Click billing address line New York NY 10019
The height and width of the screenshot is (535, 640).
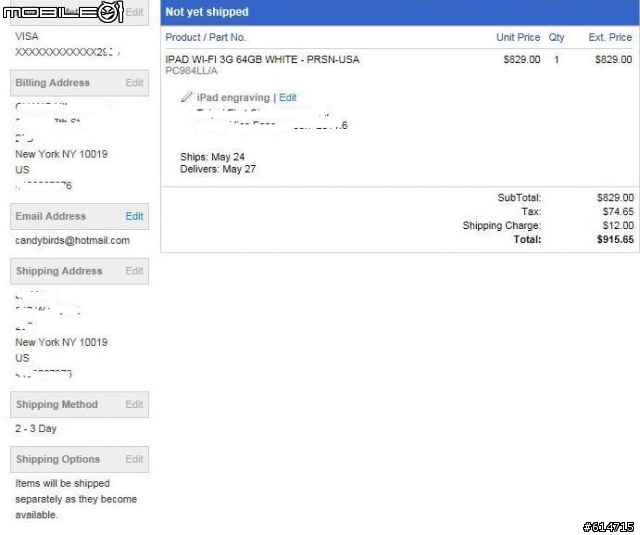pyautogui.click(x=62, y=154)
